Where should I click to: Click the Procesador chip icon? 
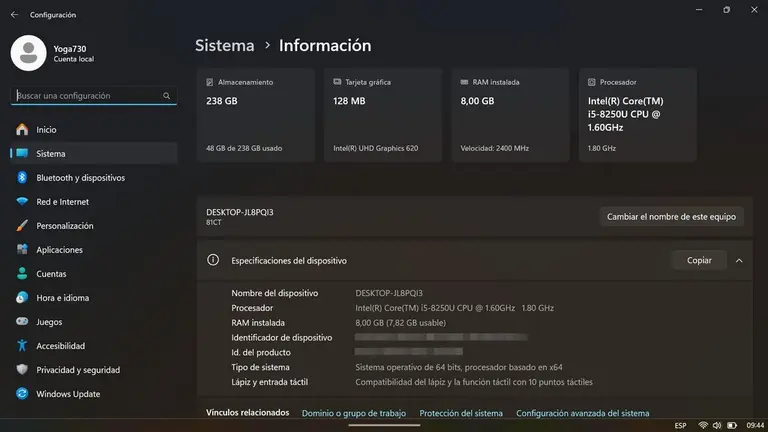point(592,82)
